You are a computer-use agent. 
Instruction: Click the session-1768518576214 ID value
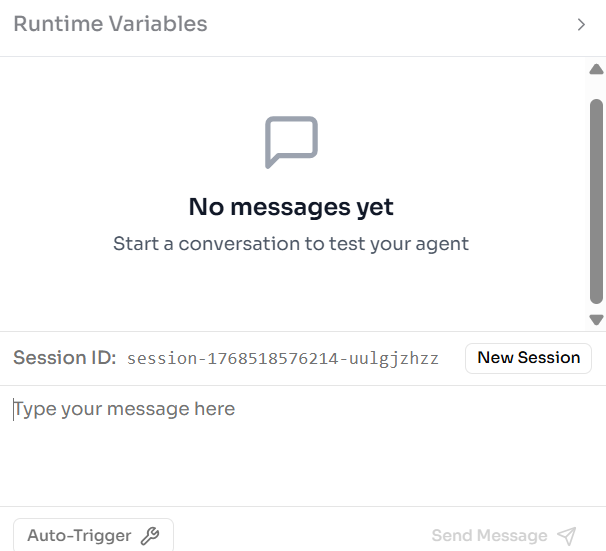pyautogui.click(x=283, y=359)
